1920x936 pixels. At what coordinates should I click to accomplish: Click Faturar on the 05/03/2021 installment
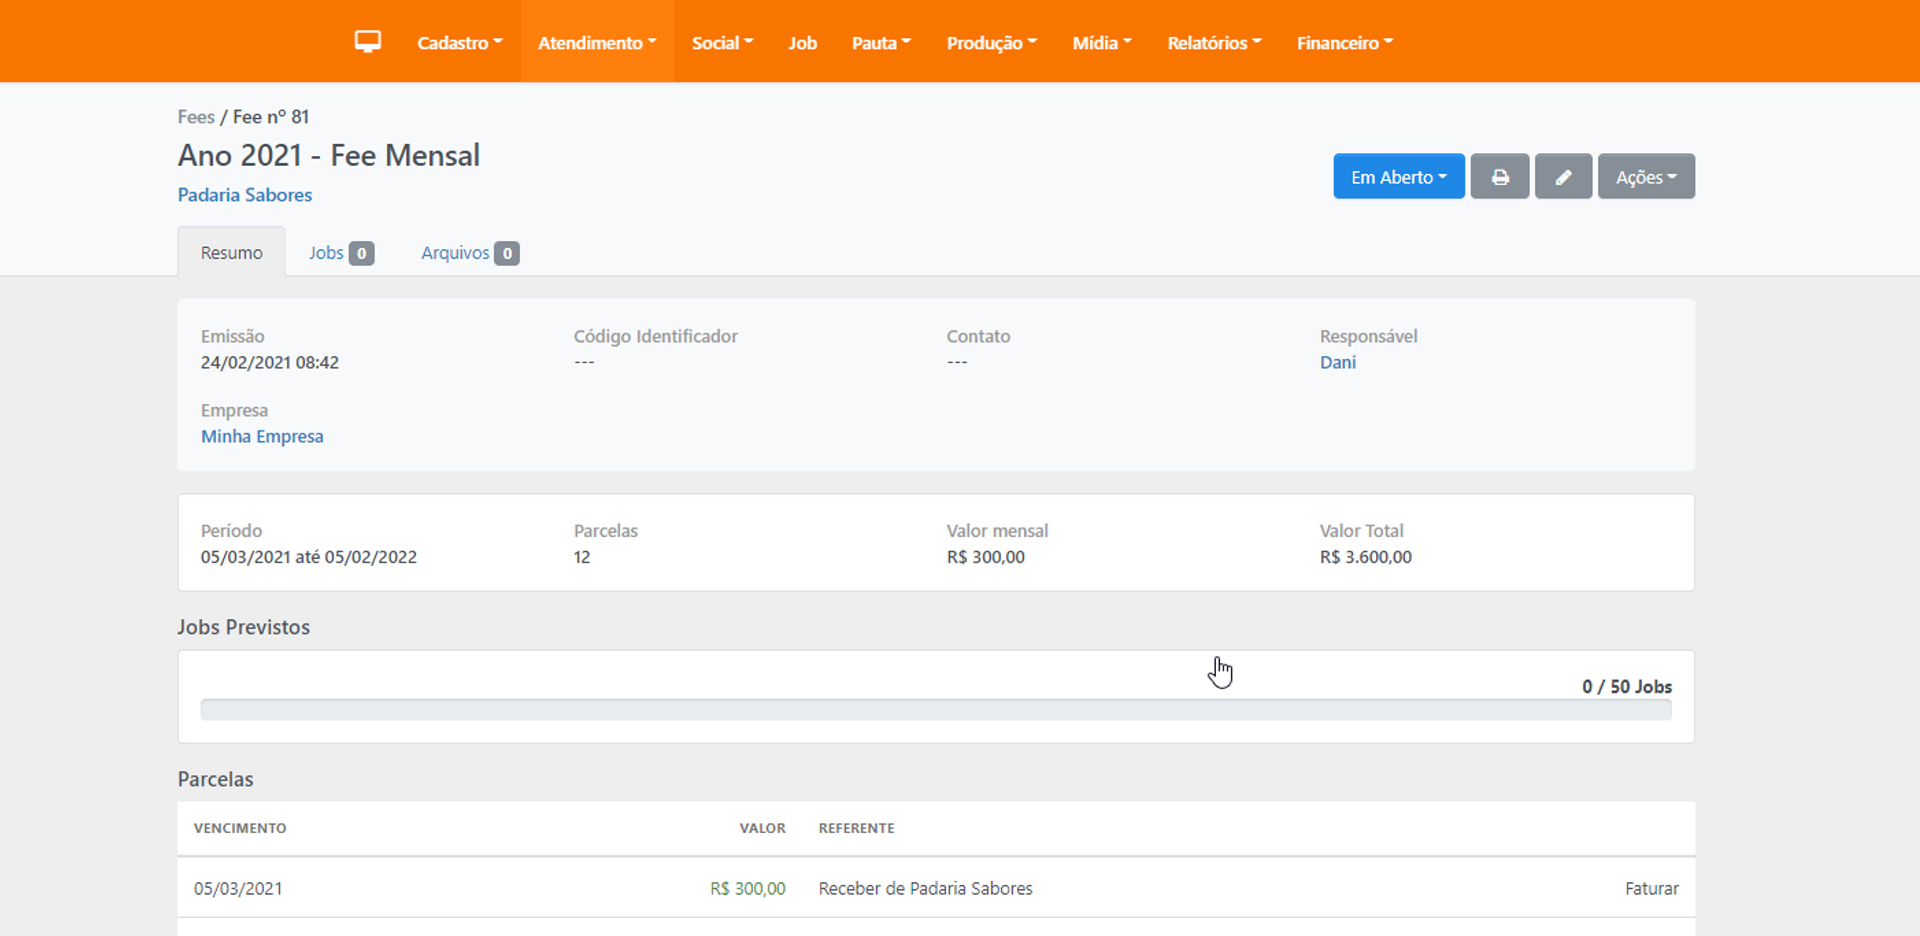(1651, 888)
